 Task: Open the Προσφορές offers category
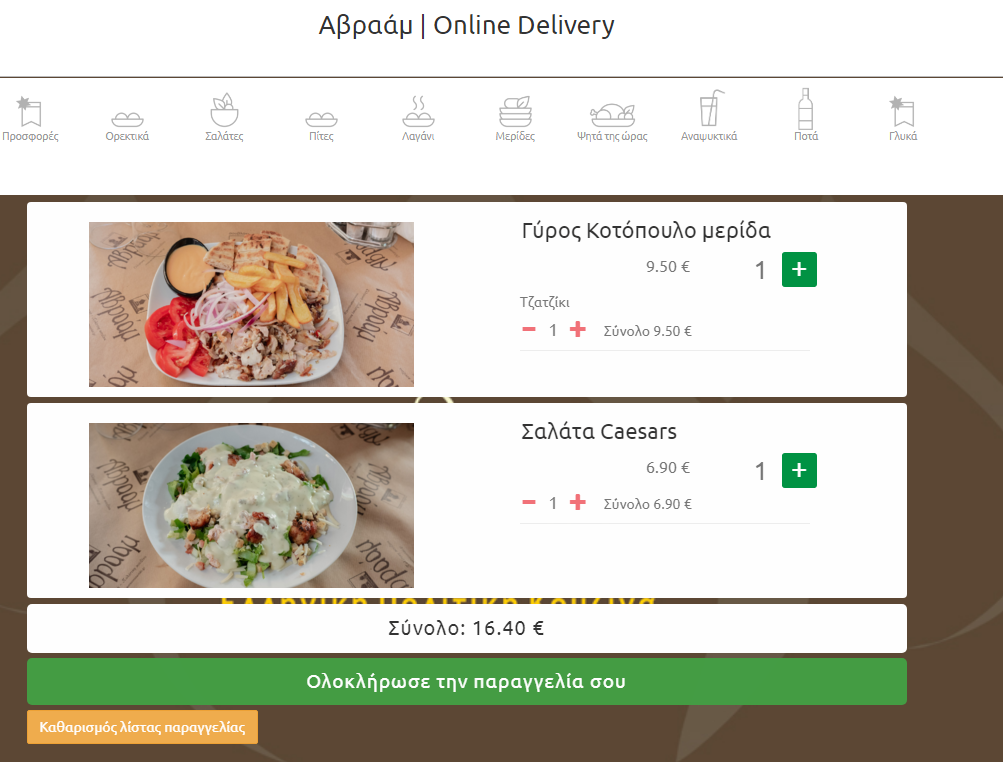pos(29,118)
